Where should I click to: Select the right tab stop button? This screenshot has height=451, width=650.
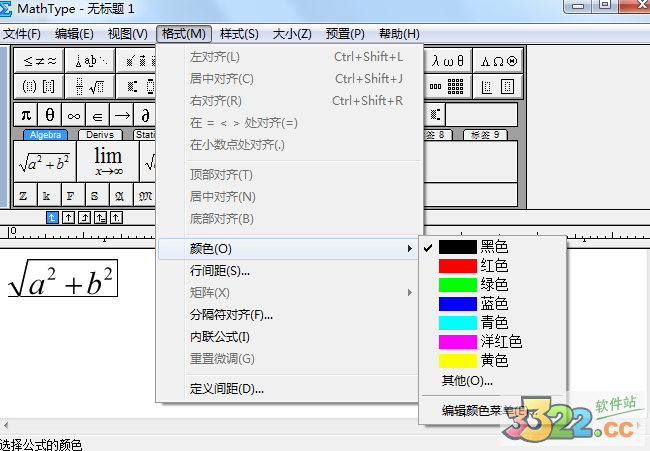(85, 217)
